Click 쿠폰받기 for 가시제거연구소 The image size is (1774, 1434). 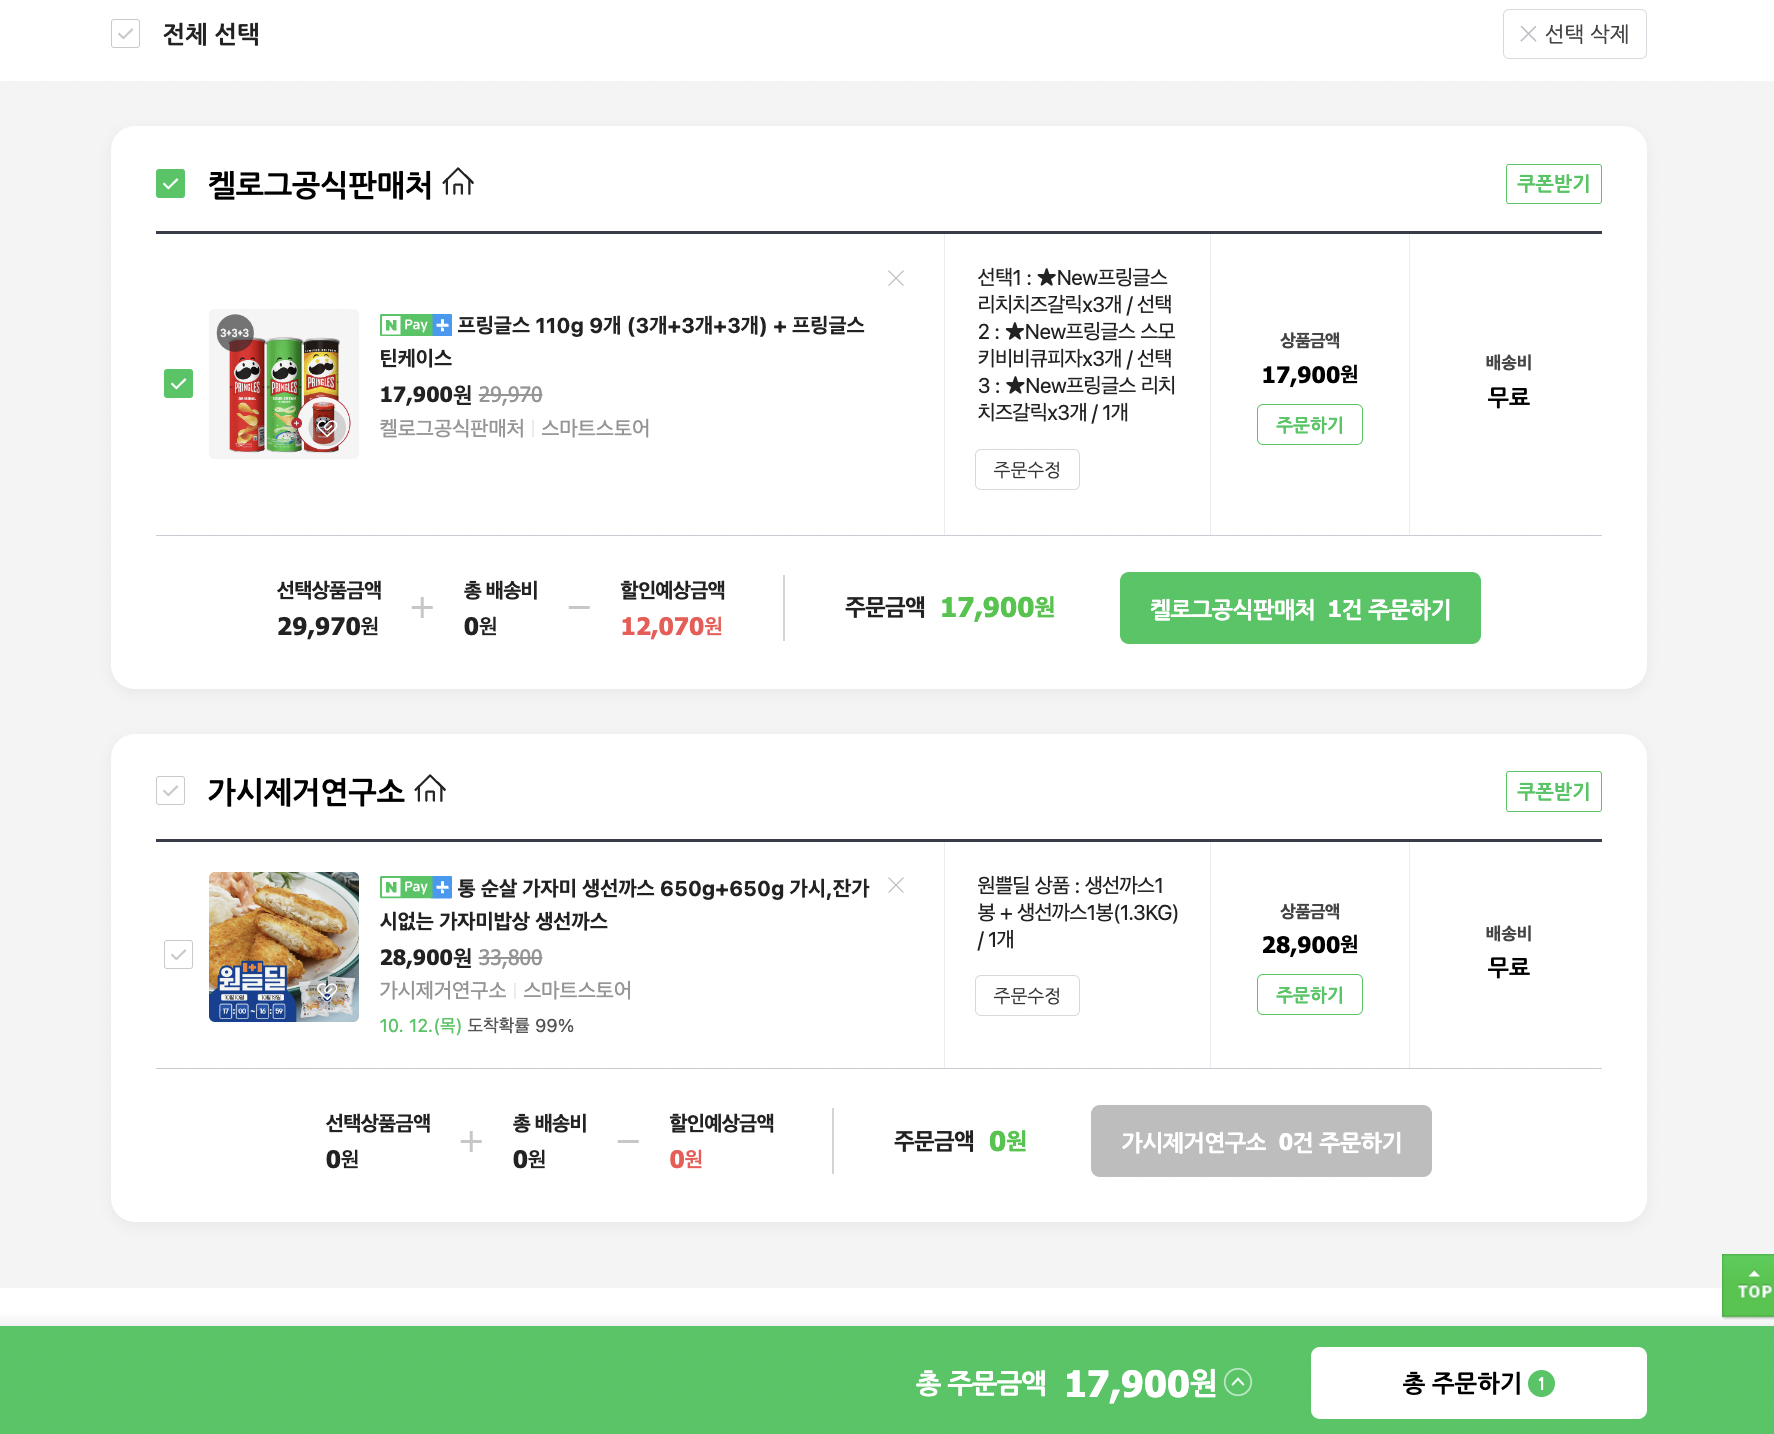click(x=1553, y=791)
